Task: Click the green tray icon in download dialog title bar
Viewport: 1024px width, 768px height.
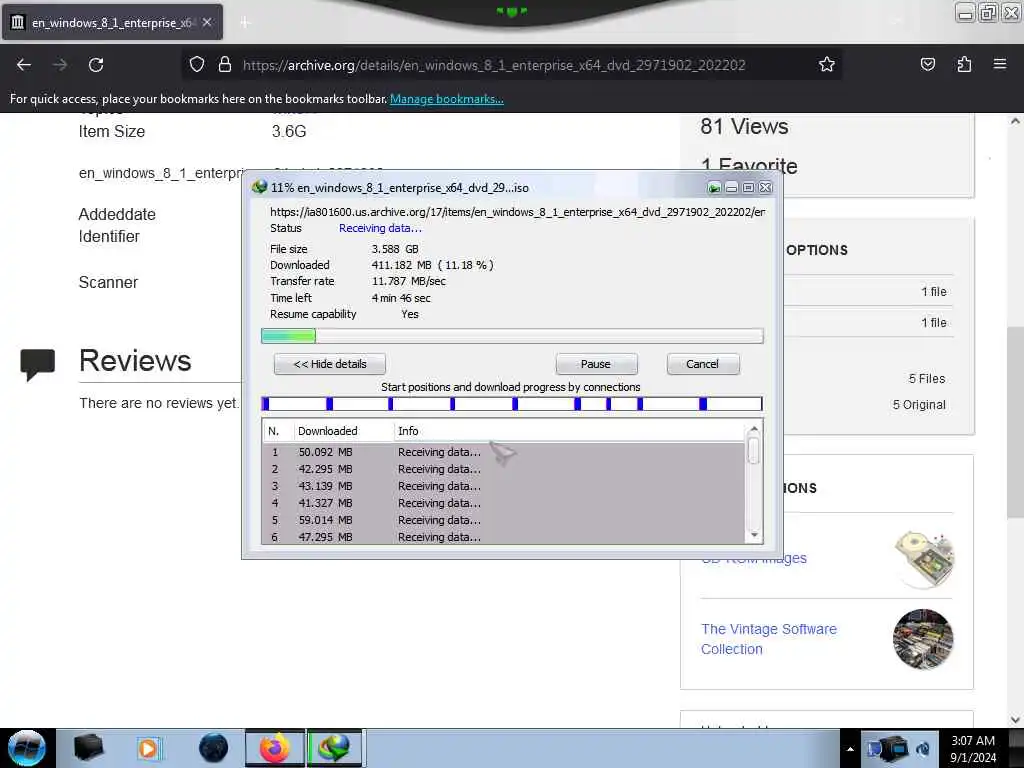Action: [714, 188]
